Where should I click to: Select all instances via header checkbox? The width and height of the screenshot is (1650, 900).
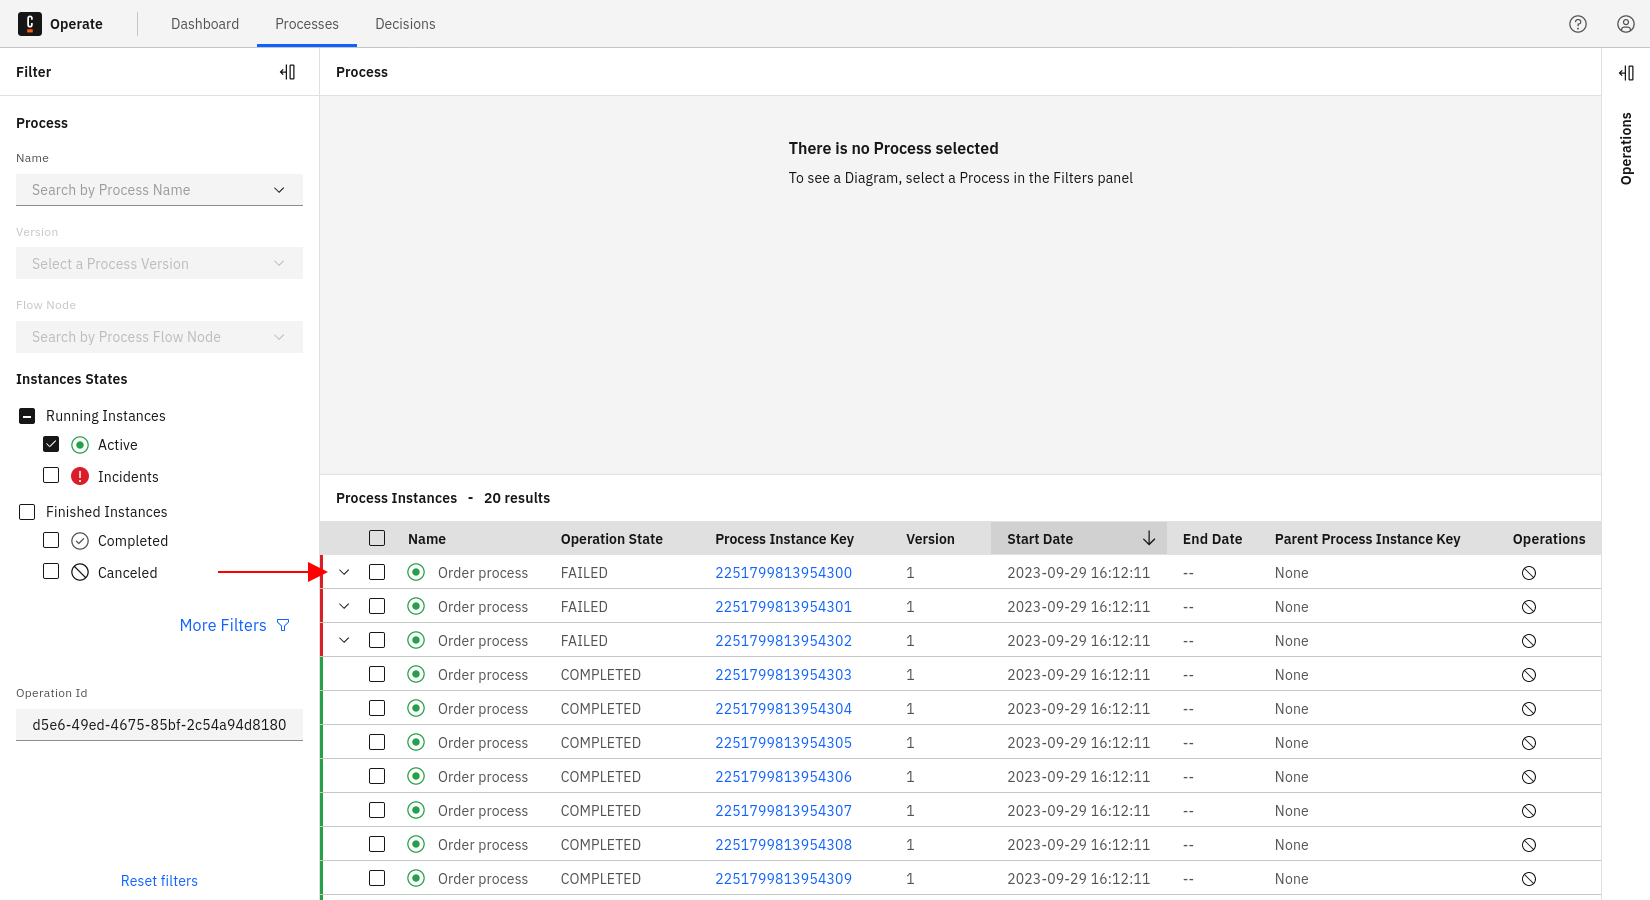coord(377,538)
